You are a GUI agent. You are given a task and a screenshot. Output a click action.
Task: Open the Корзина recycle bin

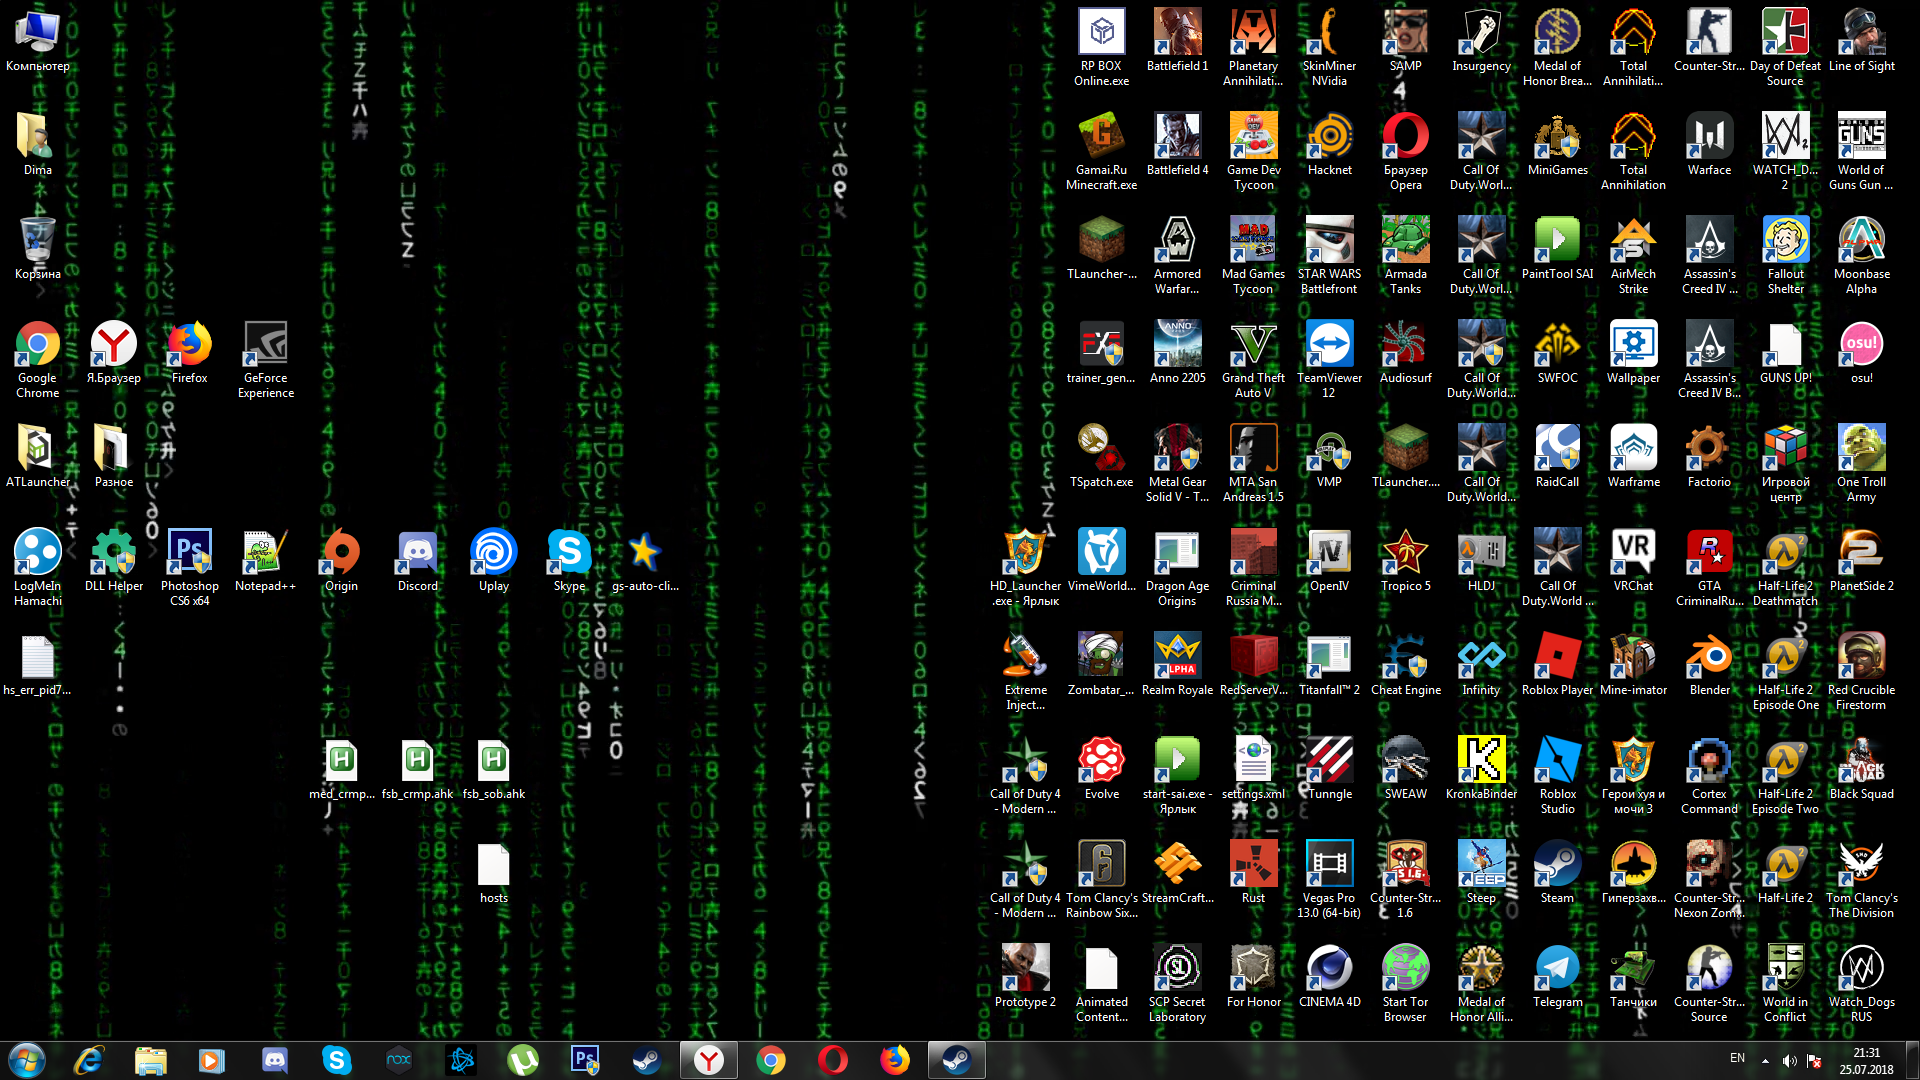tap(38, 248)
